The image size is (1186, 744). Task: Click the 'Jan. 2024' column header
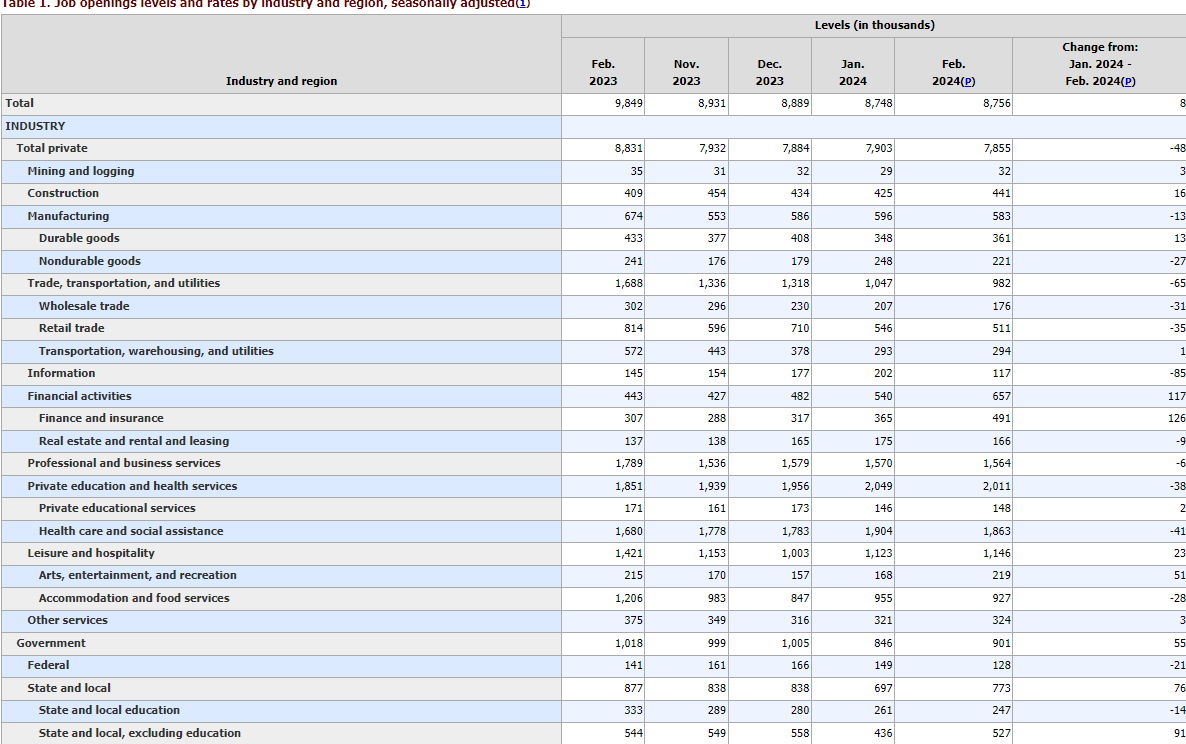(x=852, y=73)
